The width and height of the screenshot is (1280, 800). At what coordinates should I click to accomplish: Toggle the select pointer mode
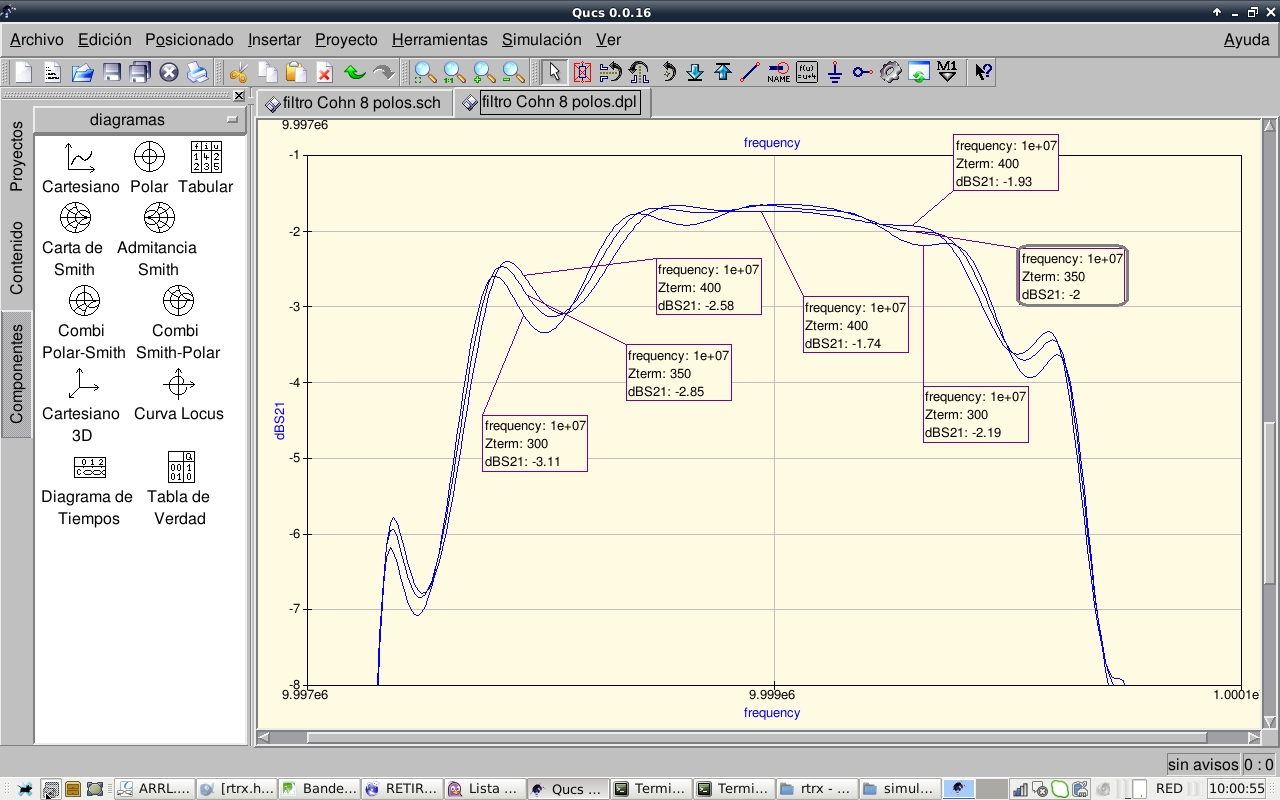pyautogui.click(x=555, y=72)
